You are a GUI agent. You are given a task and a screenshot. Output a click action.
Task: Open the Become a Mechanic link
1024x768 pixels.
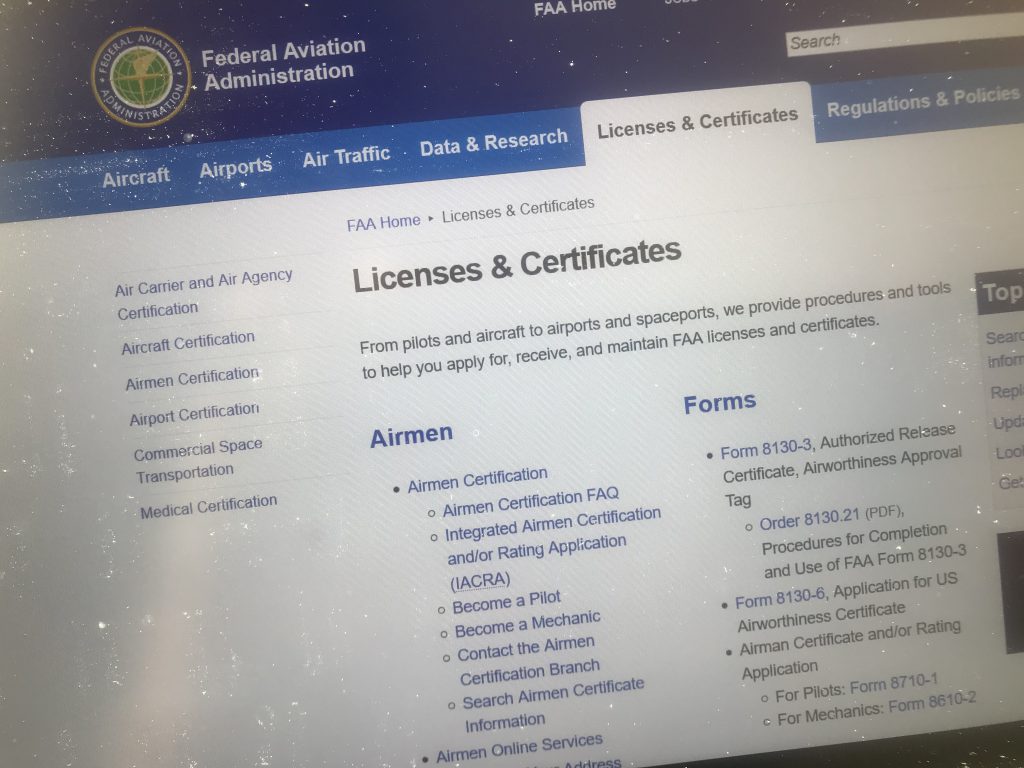click(527, 624)
